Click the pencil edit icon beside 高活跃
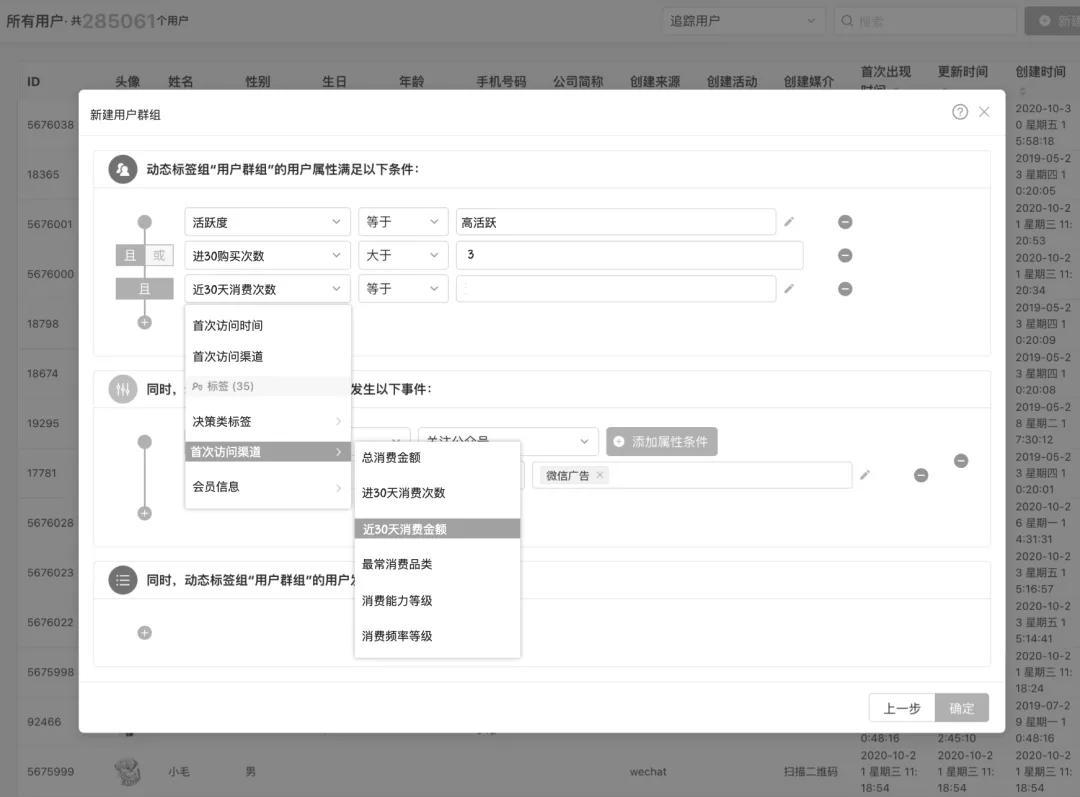The width and height of the screenshot is (1080, 797). pyautogui.click(x=789, y=221)
